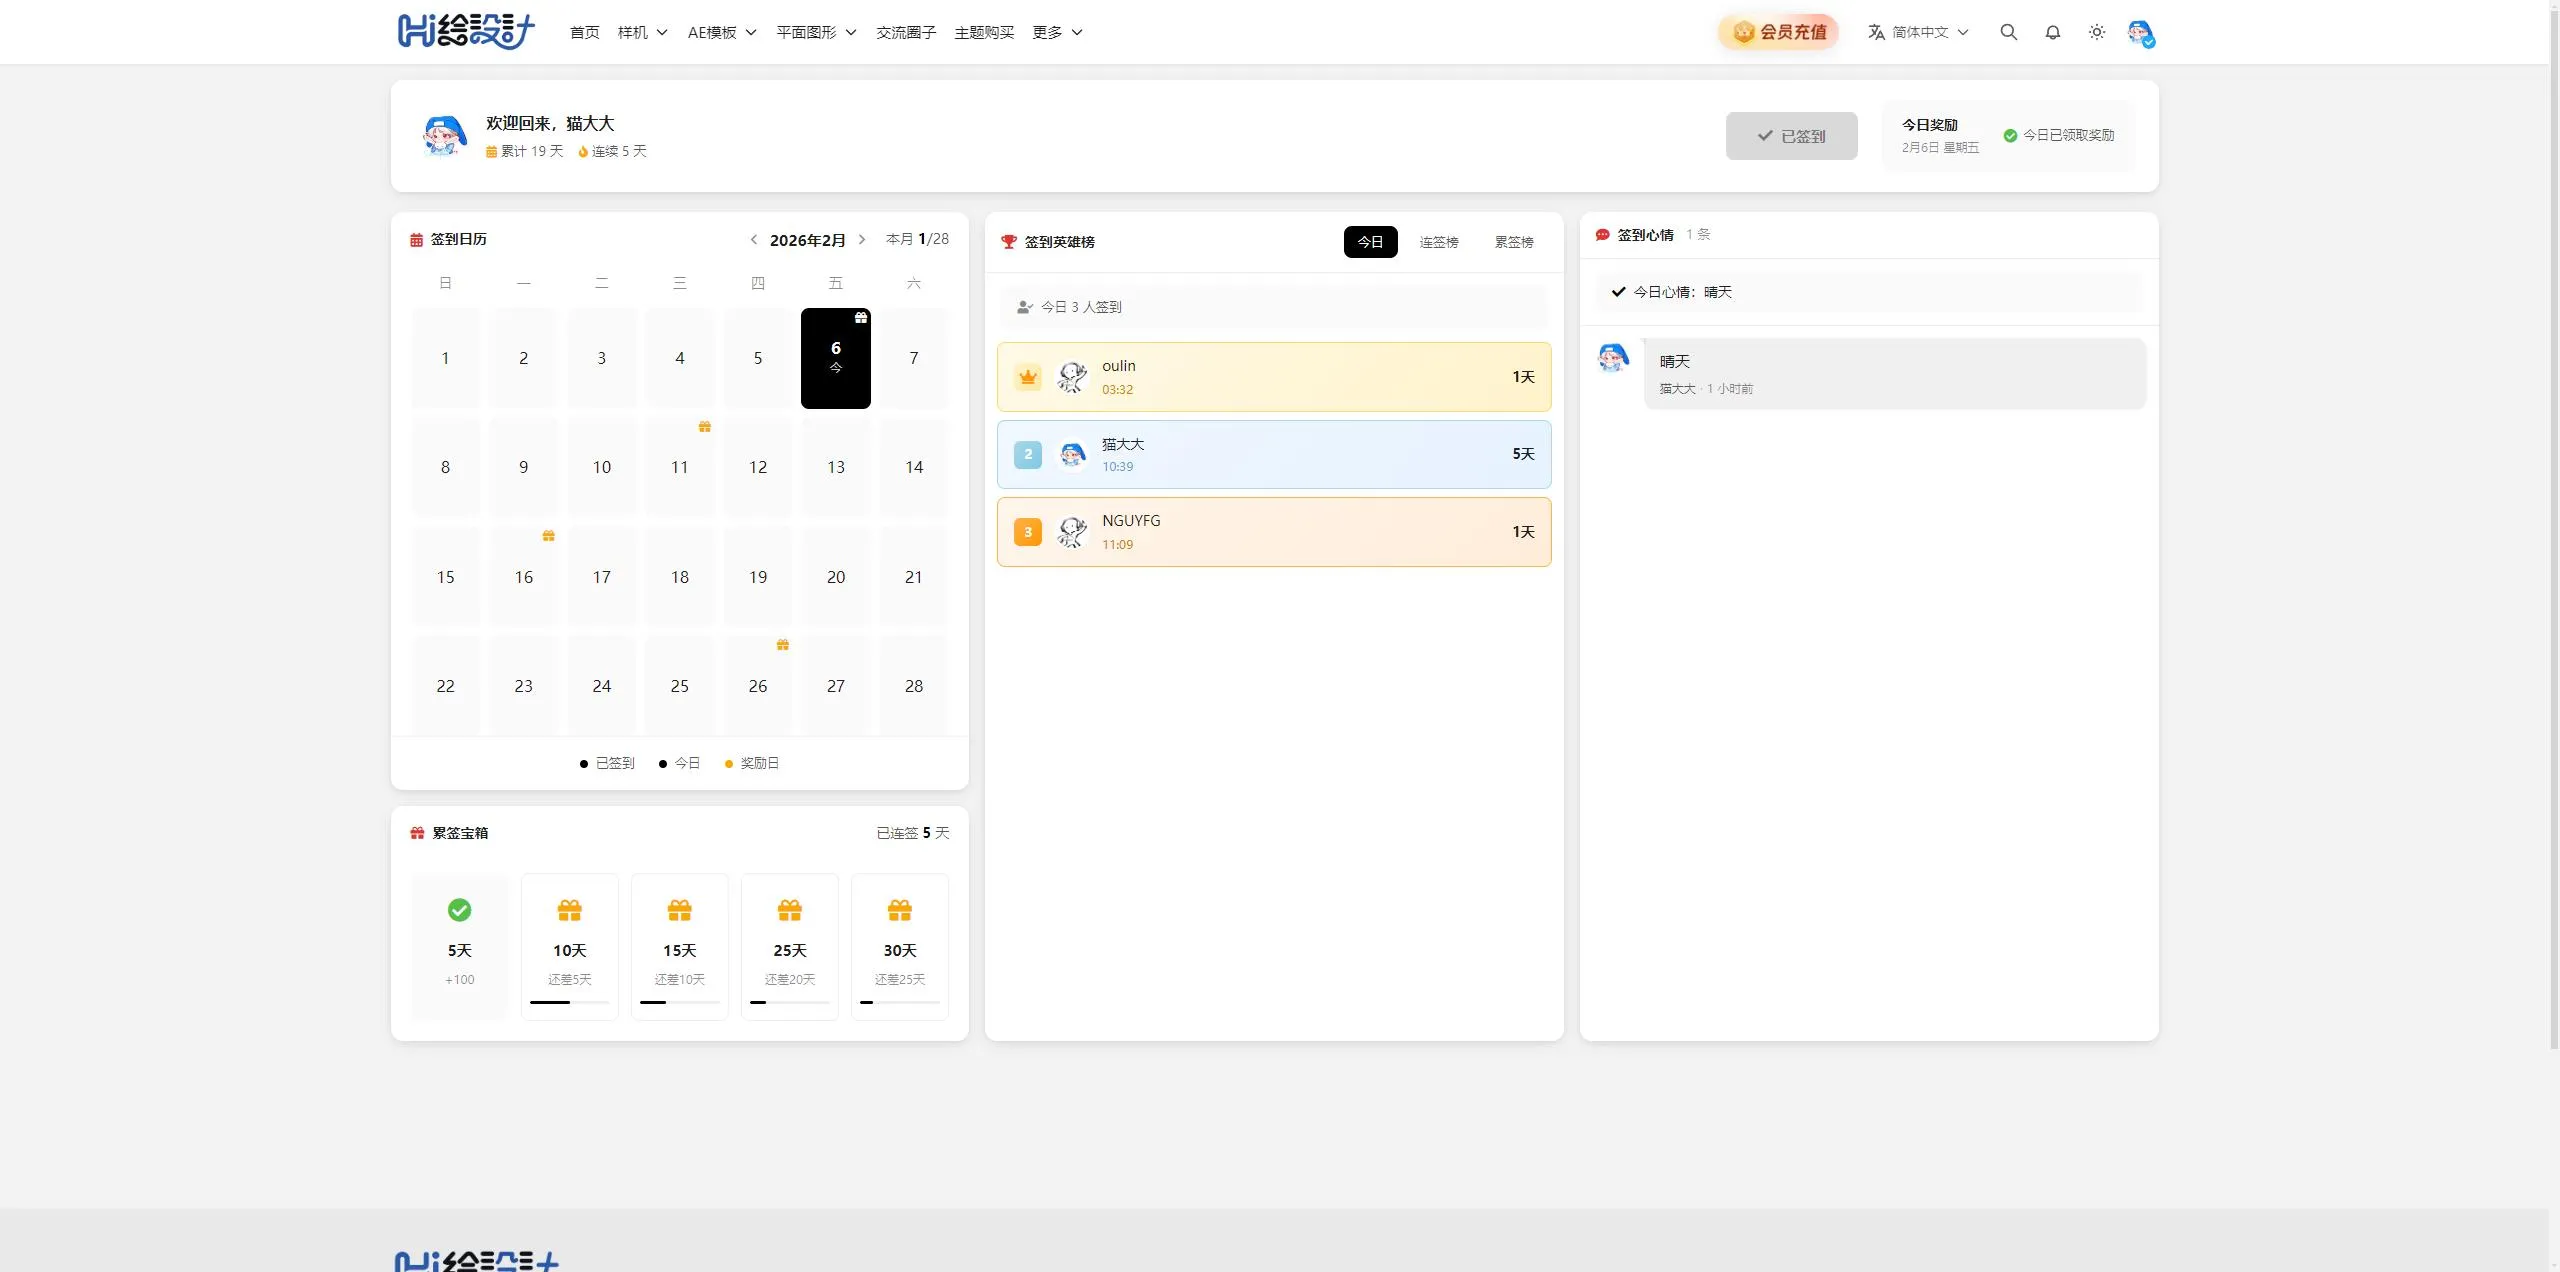Switch to the 连签榜 tab
Viewport: 2560px width, 1272px height.
click(1438, 242)
